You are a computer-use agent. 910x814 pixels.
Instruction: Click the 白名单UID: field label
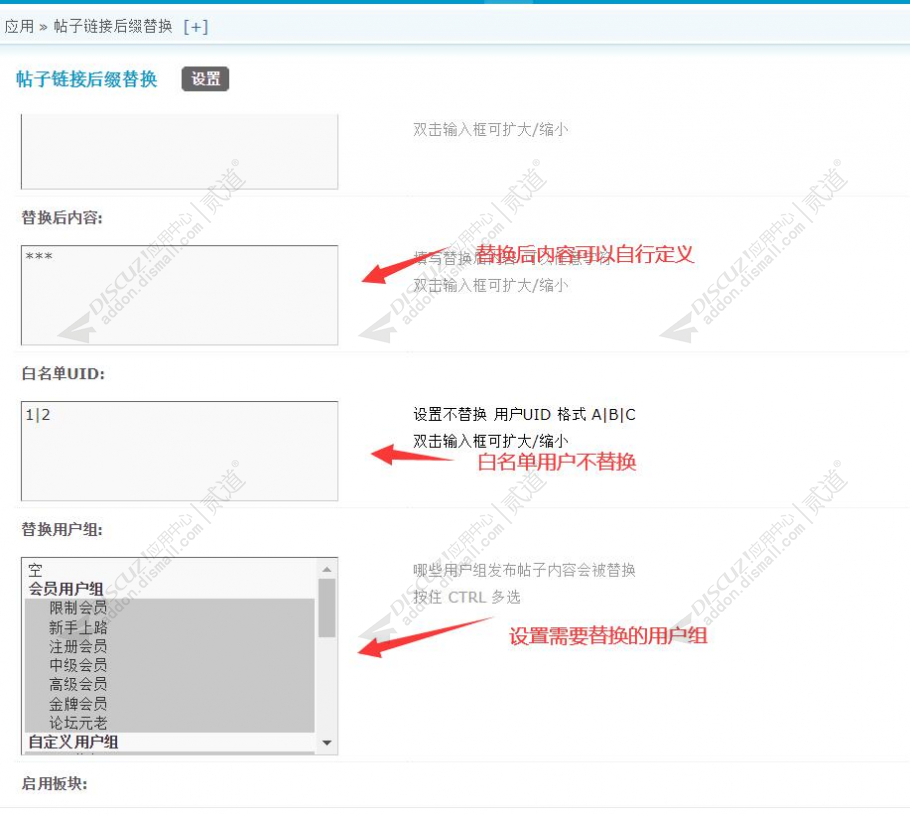tap(63, 374)
